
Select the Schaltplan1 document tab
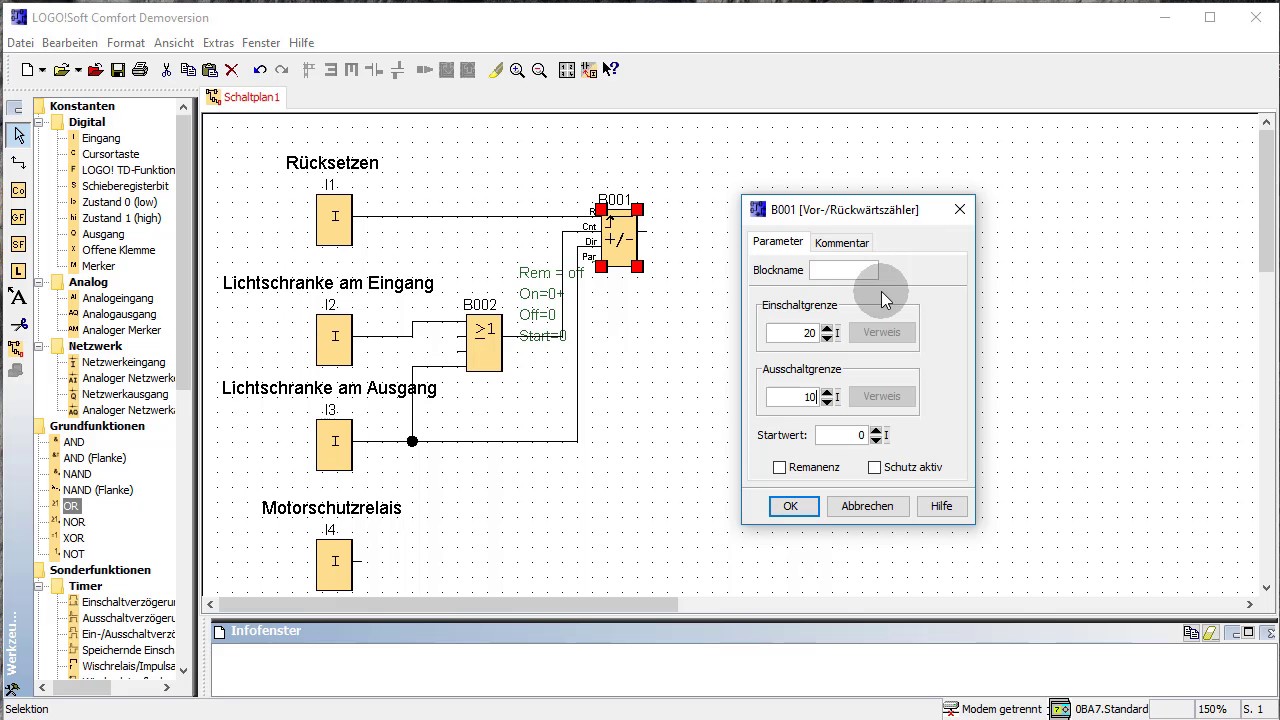click(245, 97)
